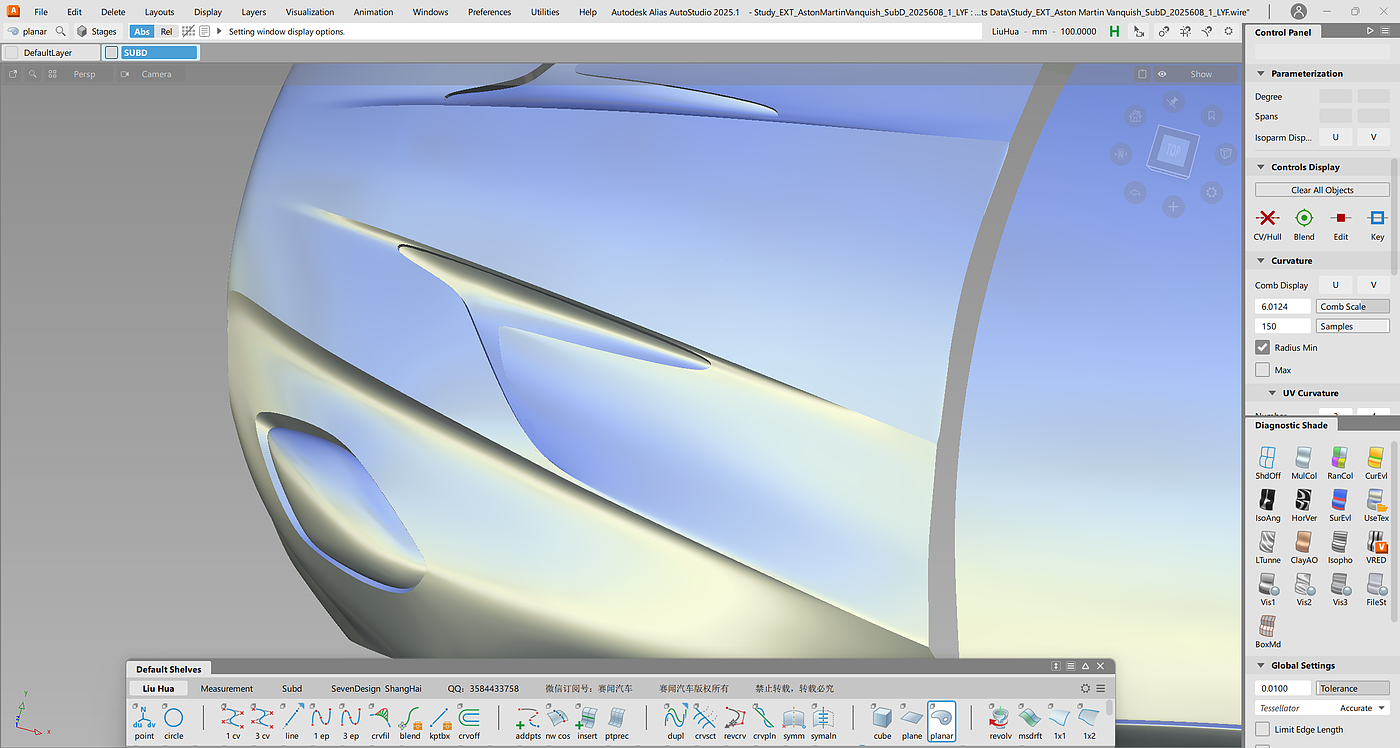Click the Clear All Objects button
Screen dimensions: 1400x748
pyautogui.click(x=1322, y=190)
